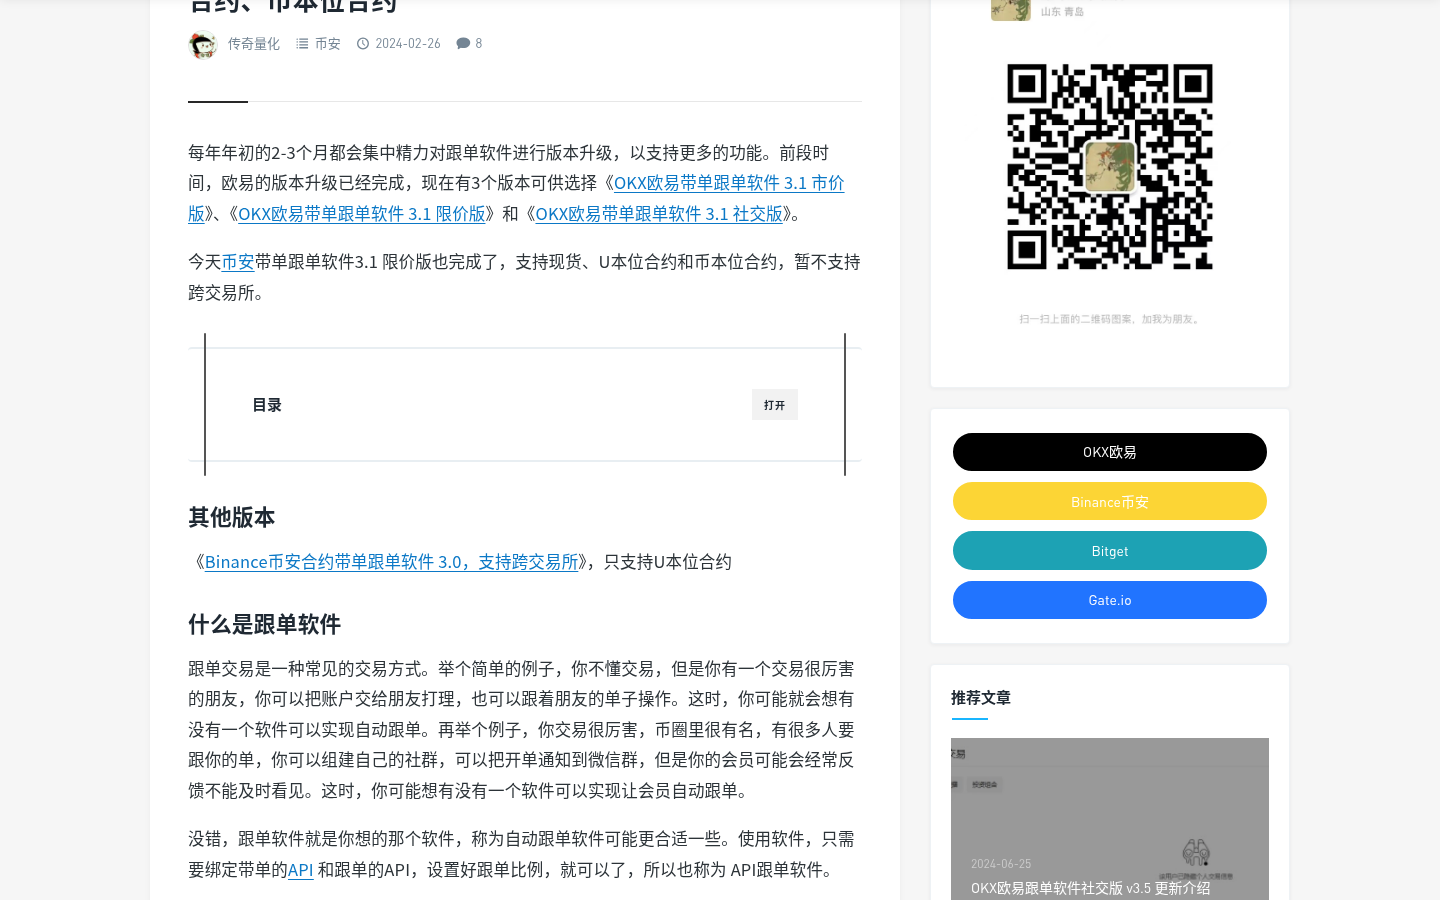Click the 其他版本 heading
The image size is (1440, 900).
[232, 518]
